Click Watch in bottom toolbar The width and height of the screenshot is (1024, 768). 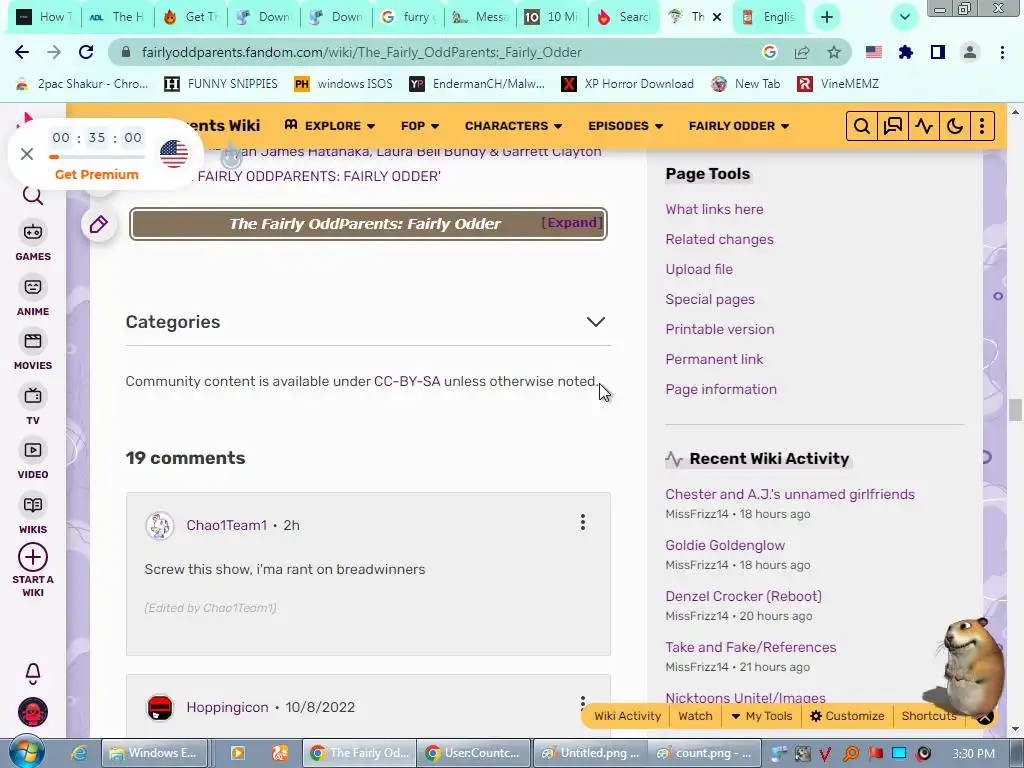pos(695,716)
